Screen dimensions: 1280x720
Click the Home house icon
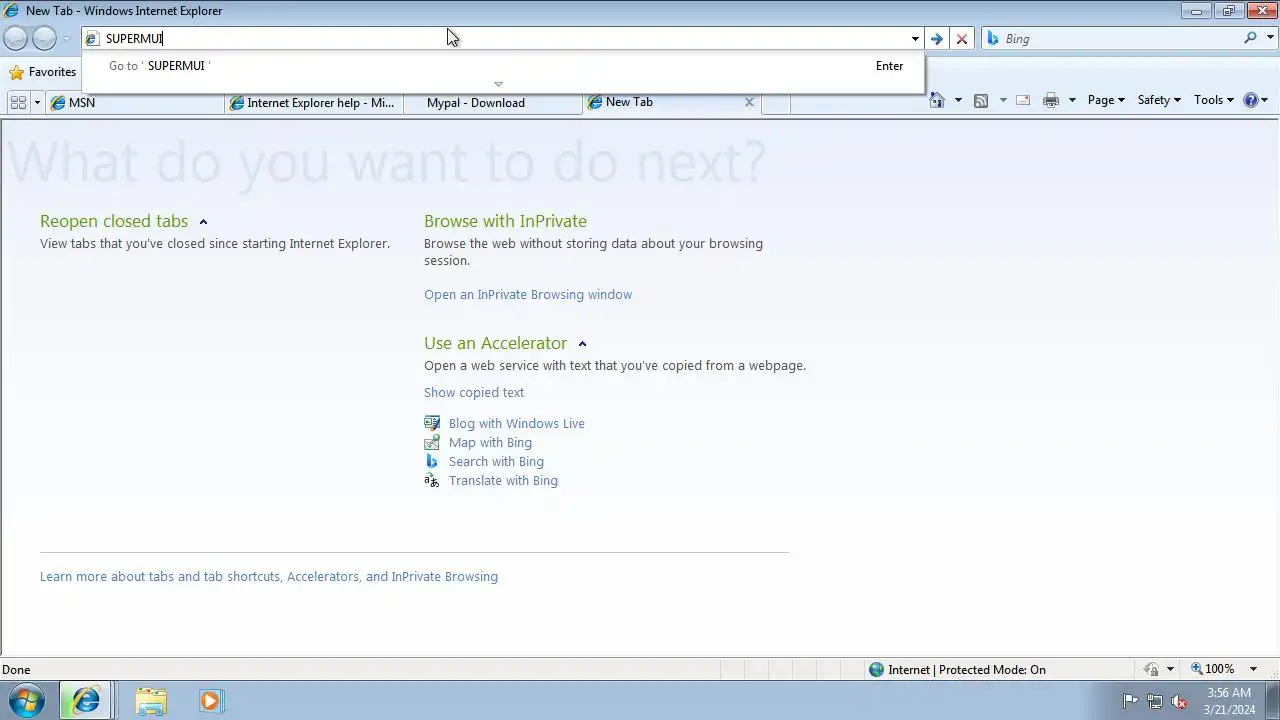937,100
